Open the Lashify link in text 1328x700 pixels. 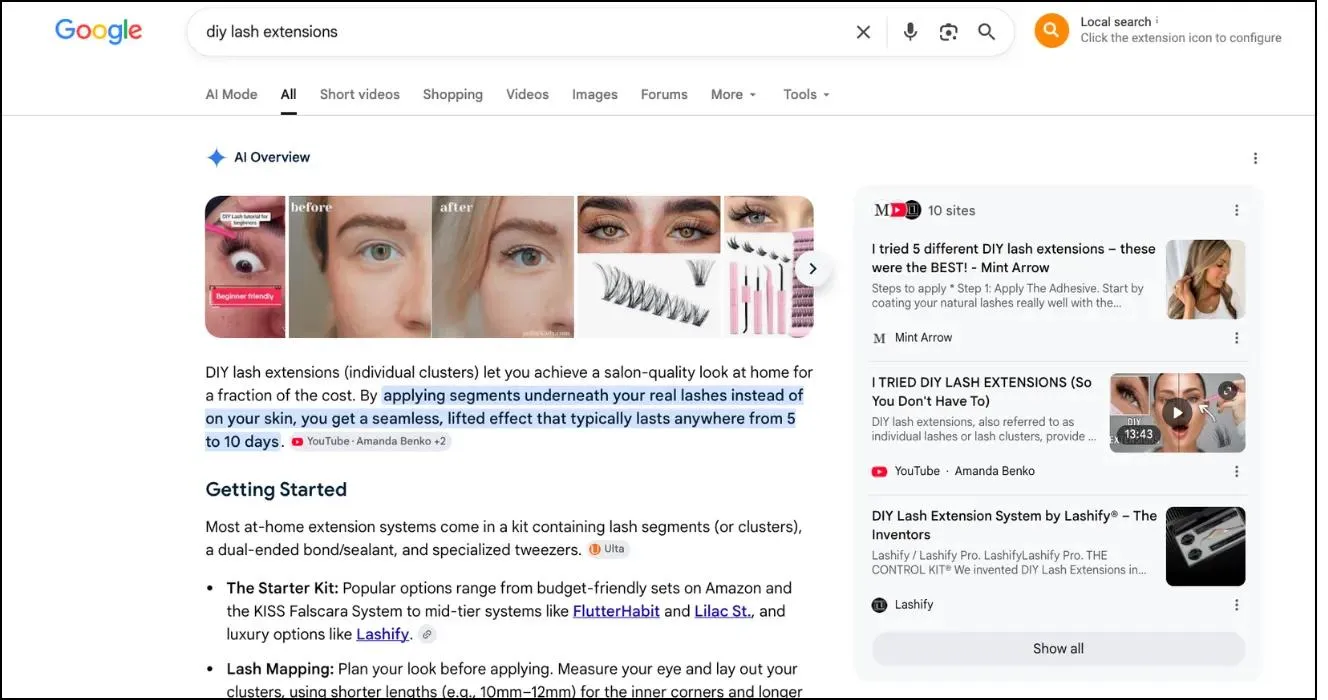coord(383,634)
